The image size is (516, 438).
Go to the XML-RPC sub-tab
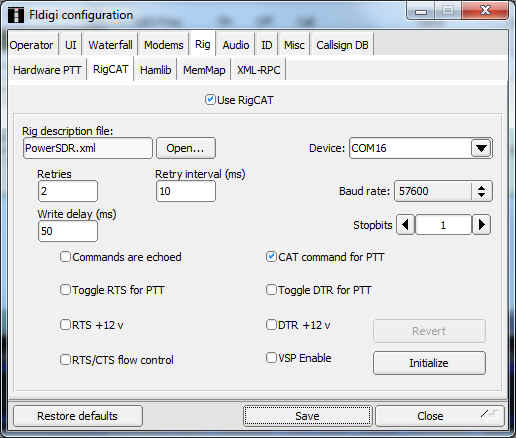point(258,70)
